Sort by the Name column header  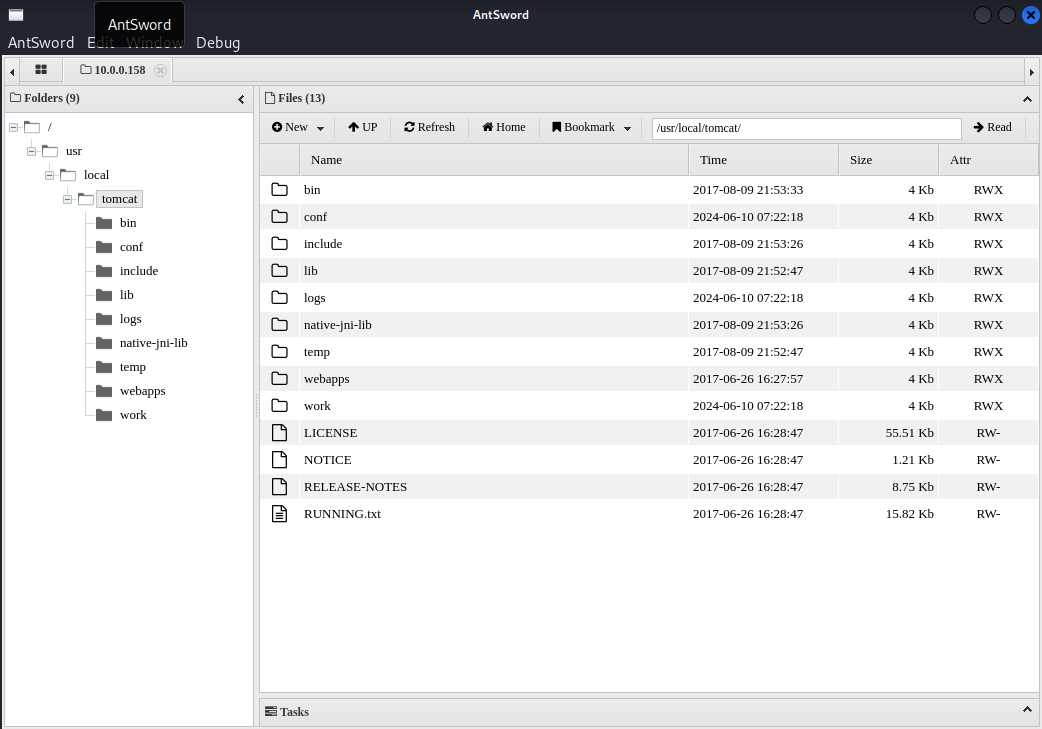494,160
